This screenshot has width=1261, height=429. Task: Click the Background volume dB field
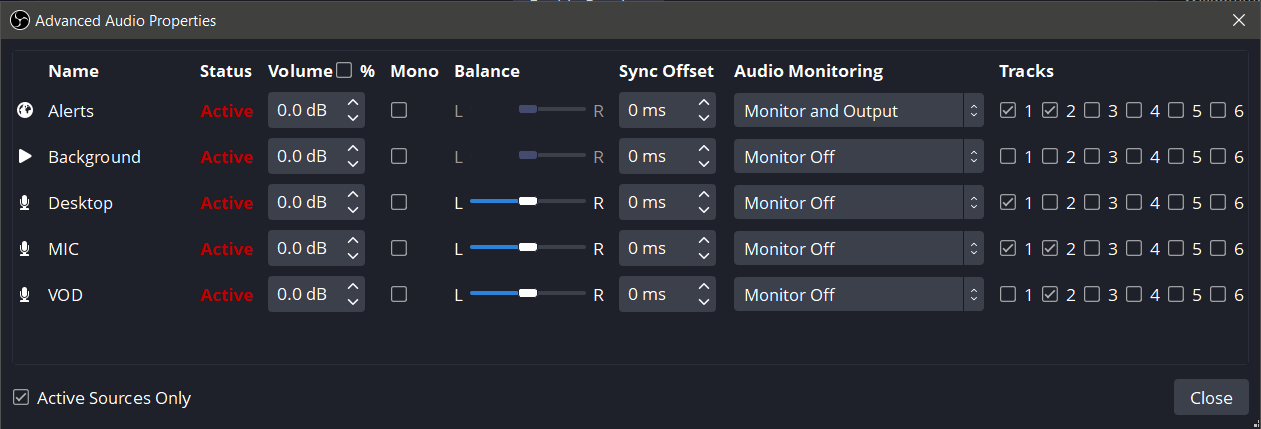point(303,157)
